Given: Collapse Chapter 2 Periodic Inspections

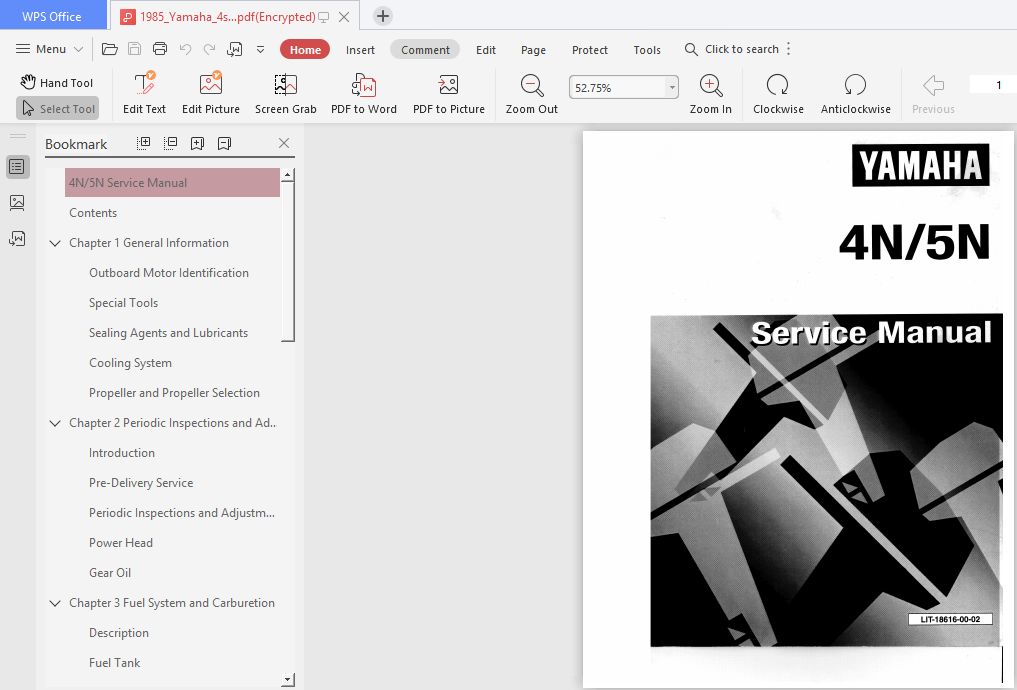Looking at the screenshot, I should [55, 423].
